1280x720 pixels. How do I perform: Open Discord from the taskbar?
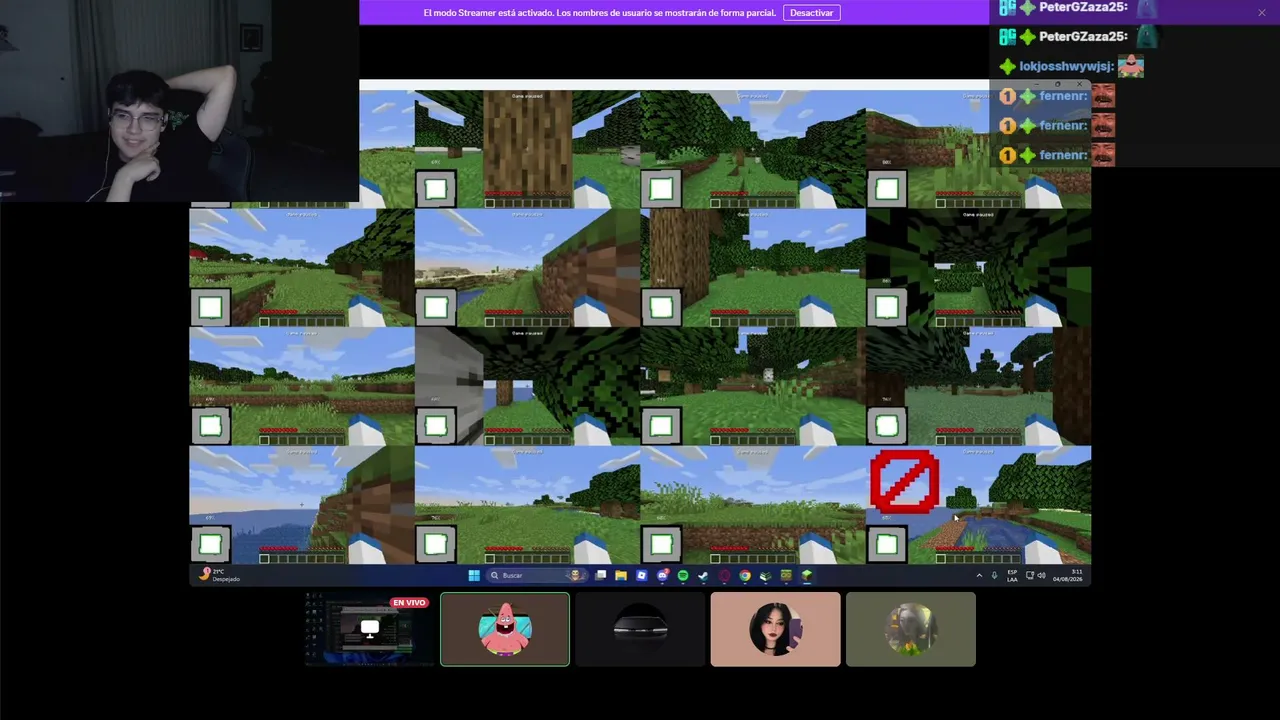662,575
